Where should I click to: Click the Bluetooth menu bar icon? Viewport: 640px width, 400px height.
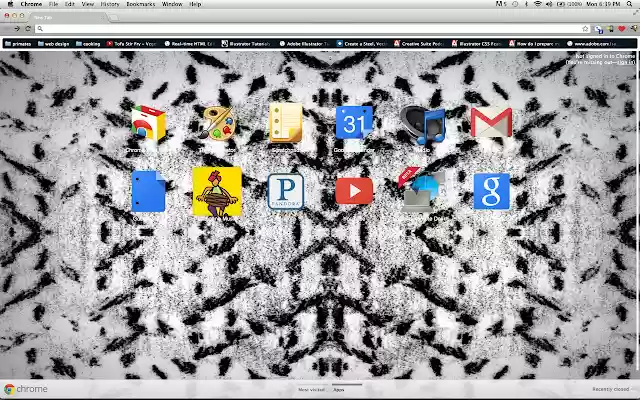[527, 4]
